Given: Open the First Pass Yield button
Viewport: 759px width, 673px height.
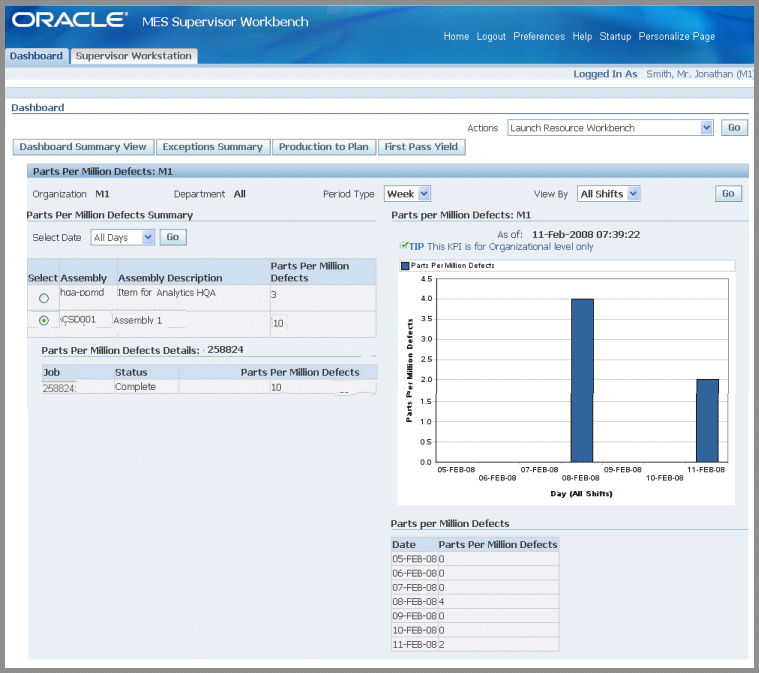Looking at the screenshot, I should (x=421, y=147).
